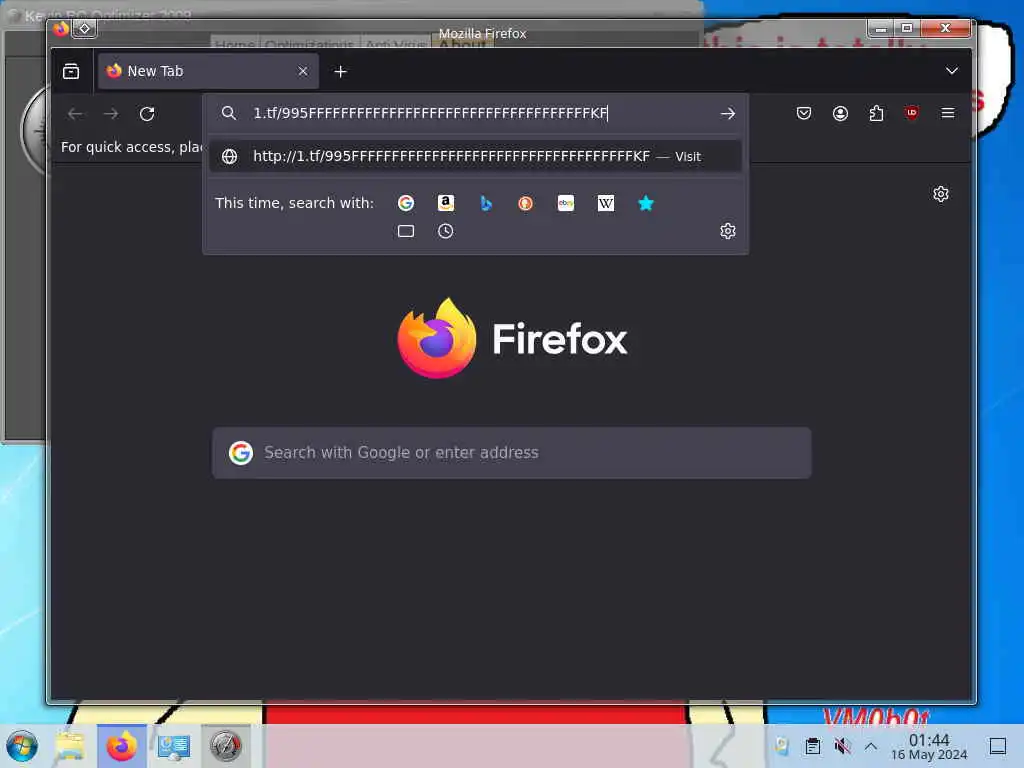
Task: Close the New Tab tab
Action: click(303, 71)
